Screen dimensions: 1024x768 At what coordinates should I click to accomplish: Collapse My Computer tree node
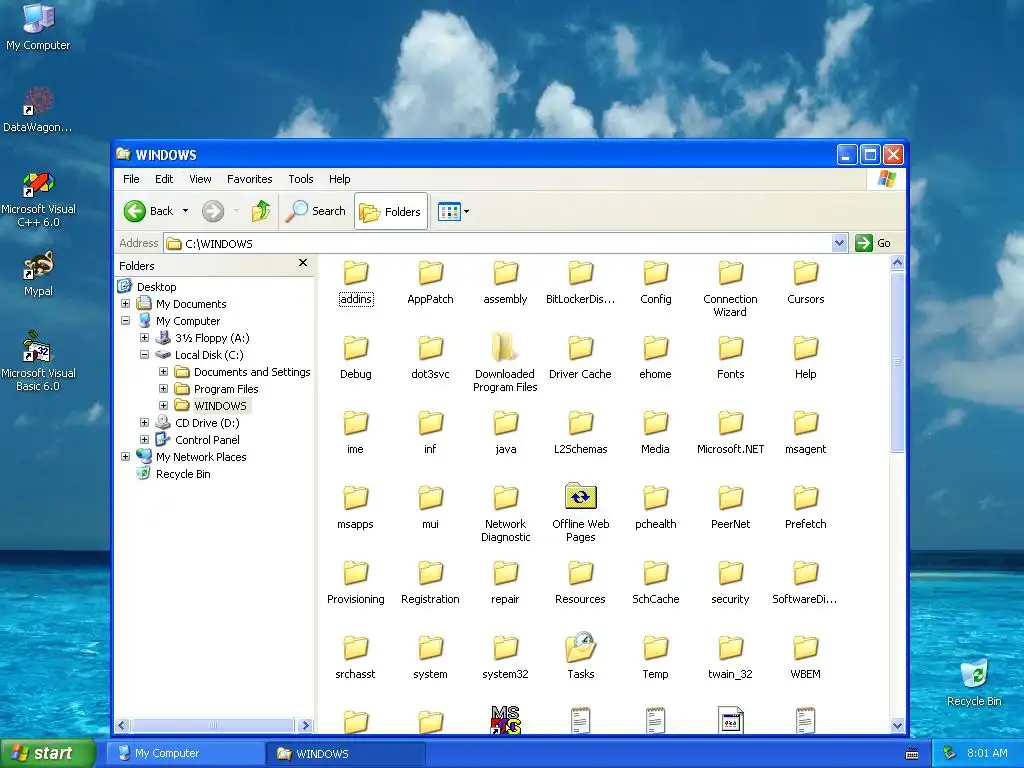tap(125, 321)
